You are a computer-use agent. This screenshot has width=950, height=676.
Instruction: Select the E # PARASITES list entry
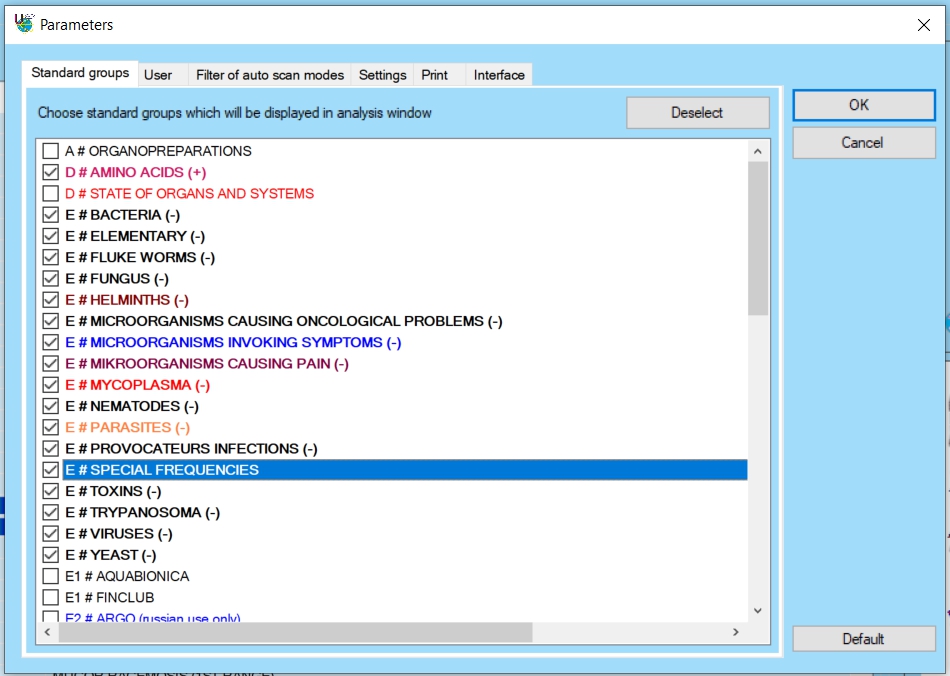[127, 428]
